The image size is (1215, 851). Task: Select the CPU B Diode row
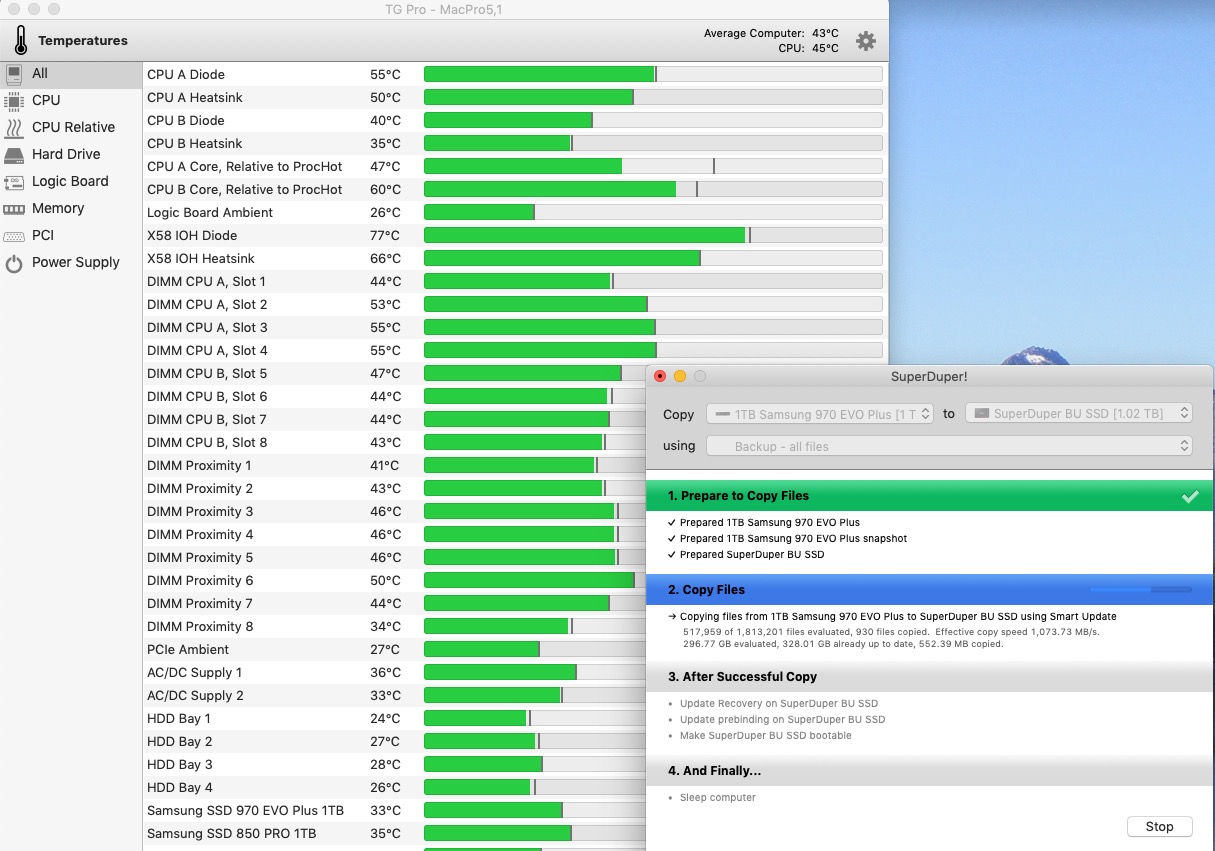tap(515, 120)
